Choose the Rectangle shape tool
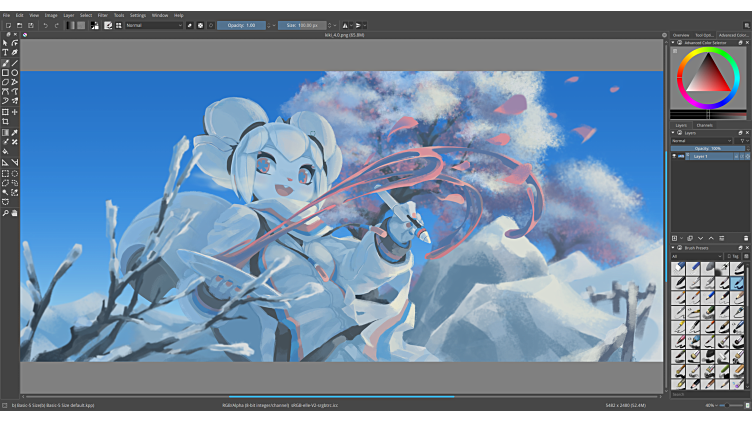The height and width of the screenshot is (423, 752). [5, 73]
